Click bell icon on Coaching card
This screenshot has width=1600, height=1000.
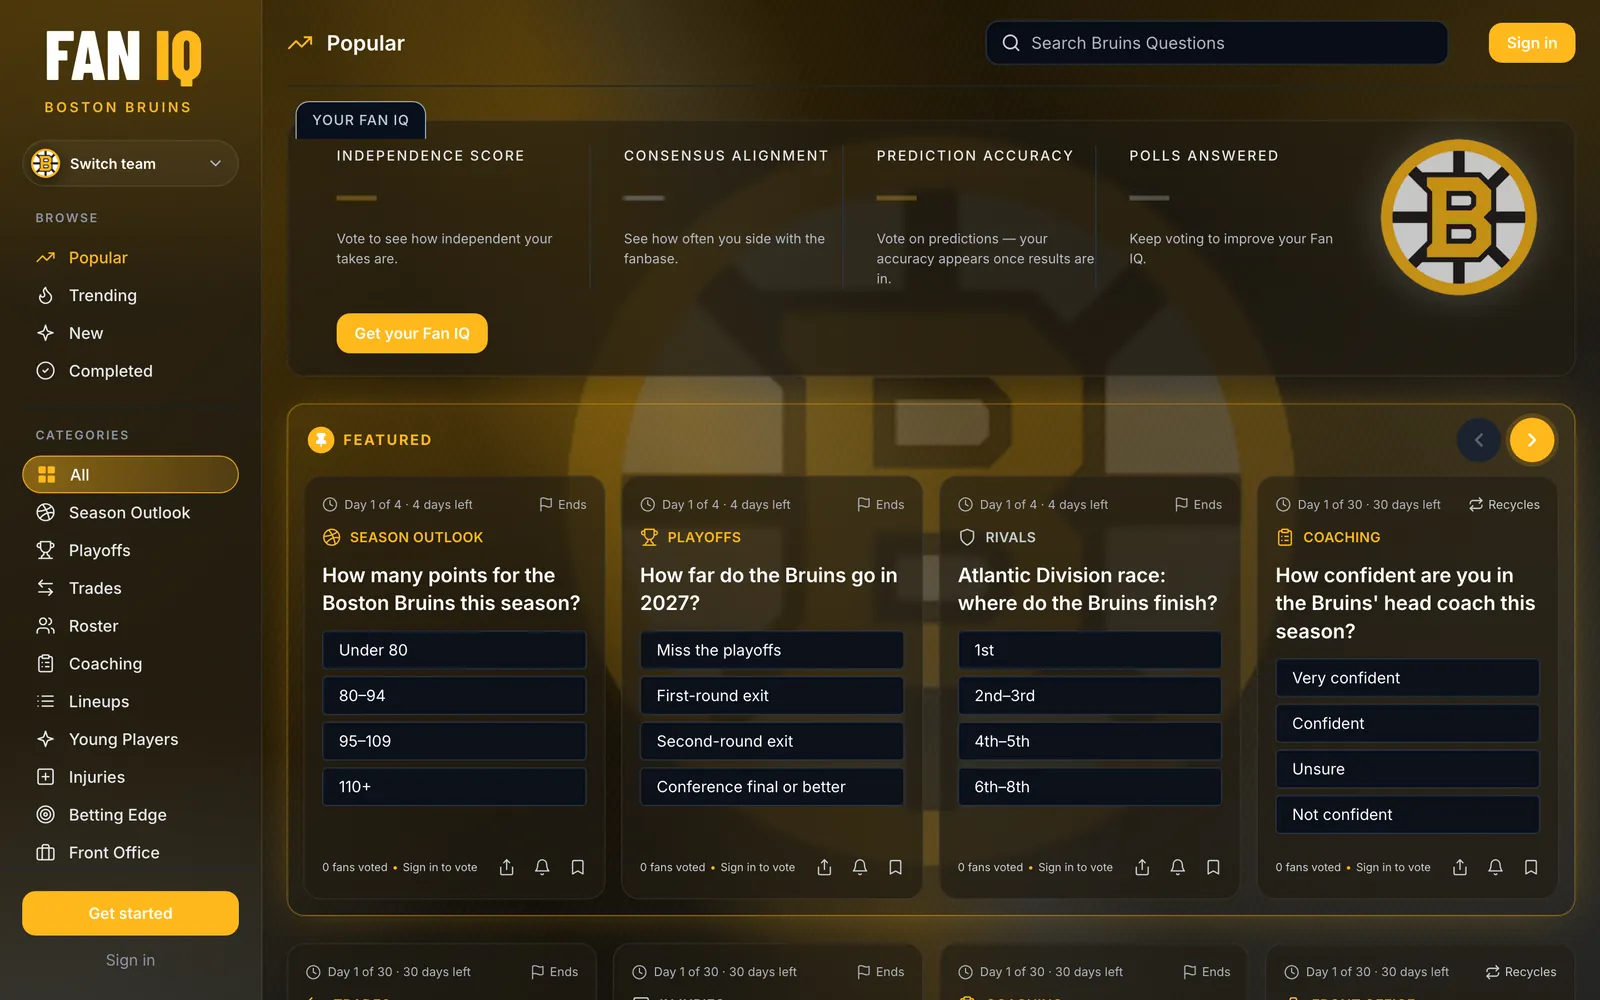pos(1495,867)
